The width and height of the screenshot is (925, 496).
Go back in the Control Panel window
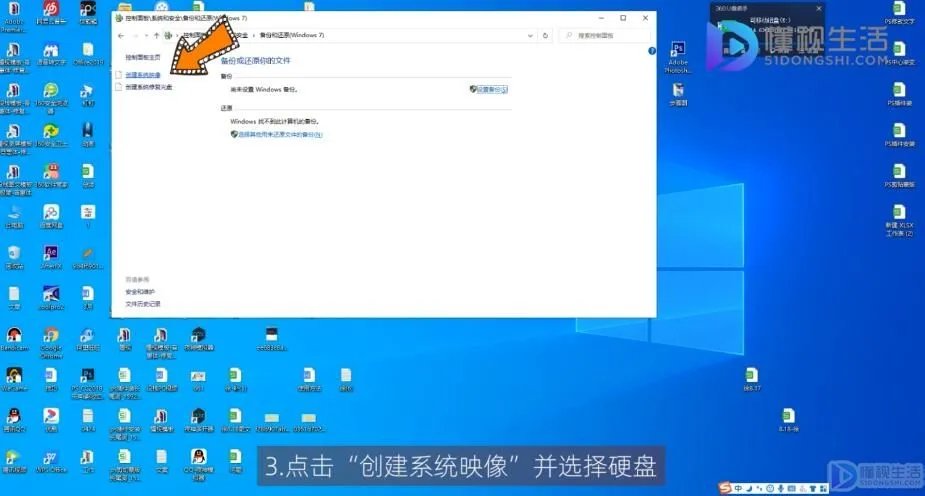[121, 35]
